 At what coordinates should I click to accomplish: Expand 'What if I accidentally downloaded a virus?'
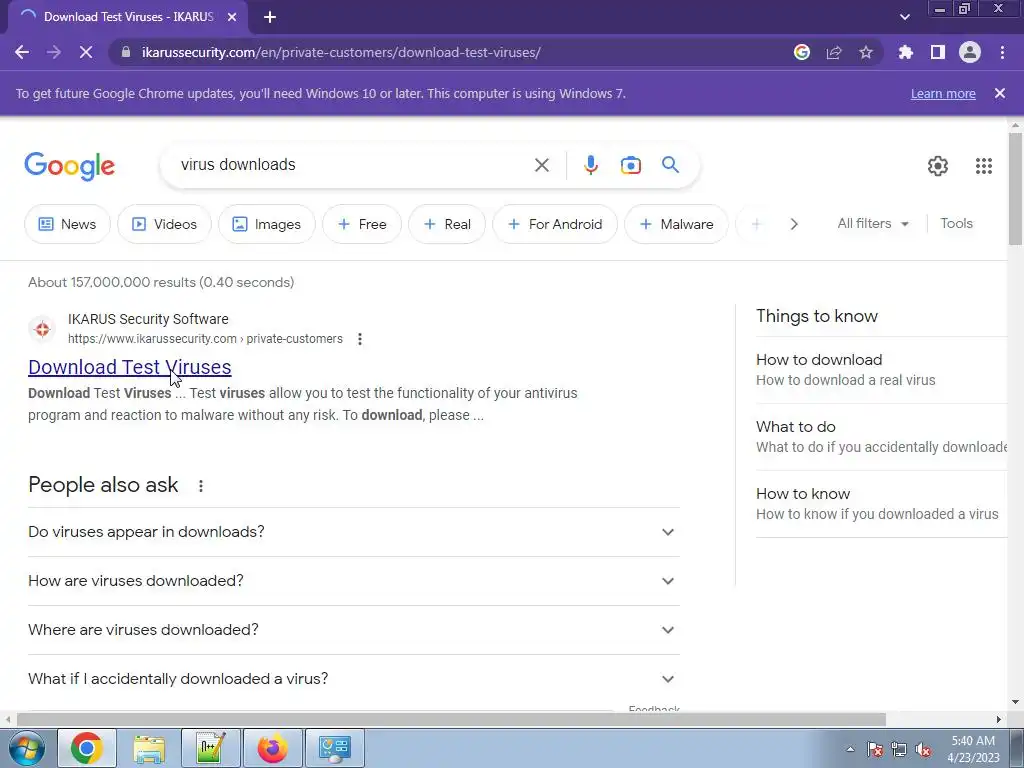click(354, 679)
